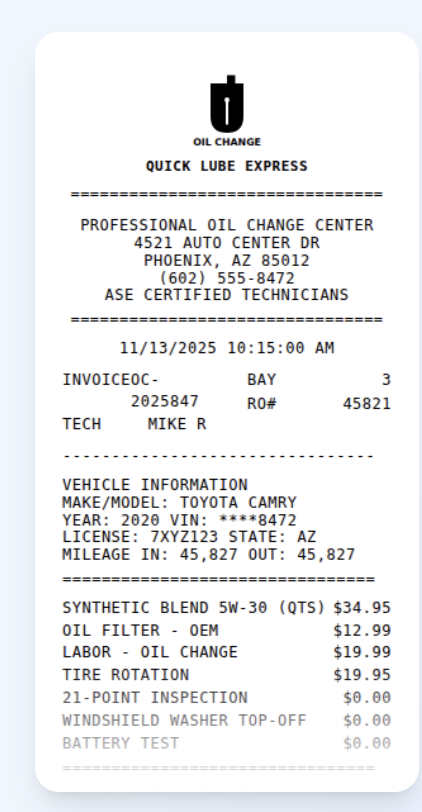Click PHOENIX, AZ 85012 line
Viewport: 422px width, 812px height.
[227, 260]
